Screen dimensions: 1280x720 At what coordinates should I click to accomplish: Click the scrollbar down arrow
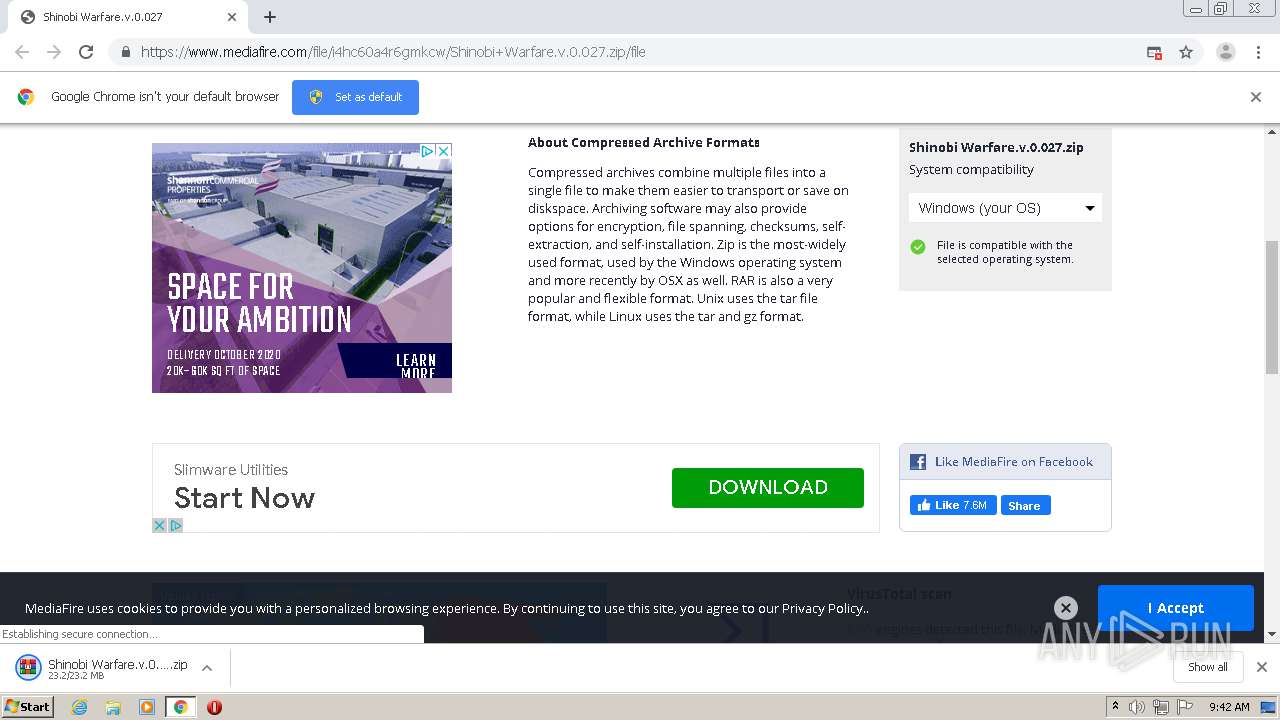point(1272,634)
